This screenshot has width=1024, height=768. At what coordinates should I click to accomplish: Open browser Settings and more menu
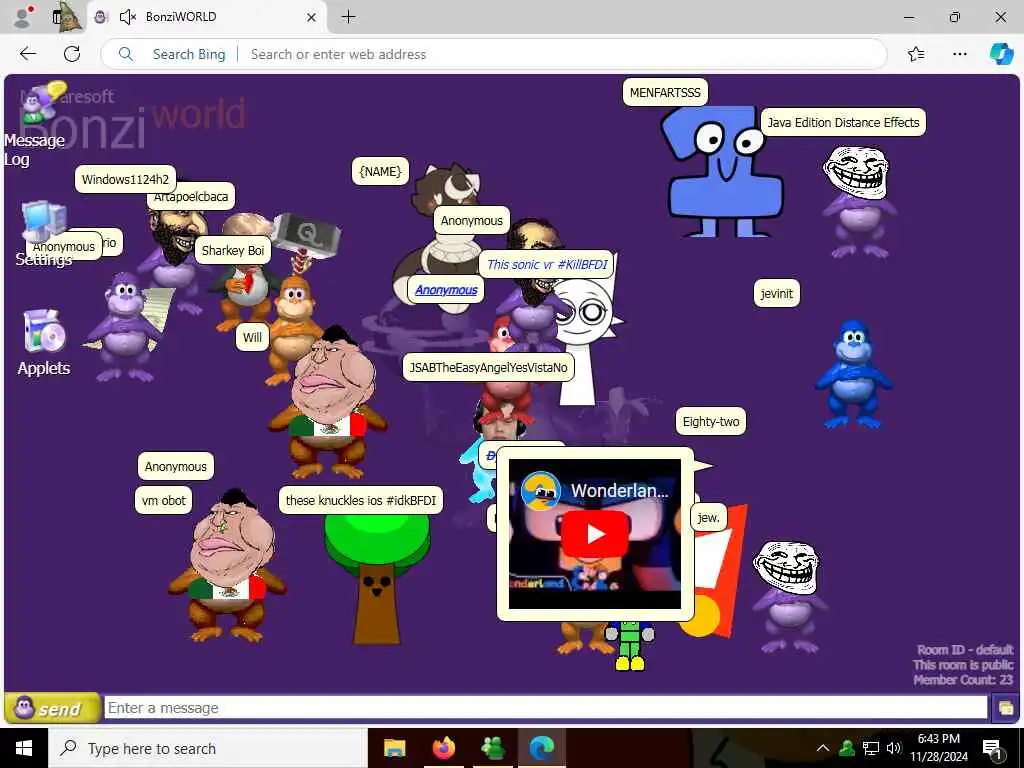pyautogui.click(x=959, y=54)
